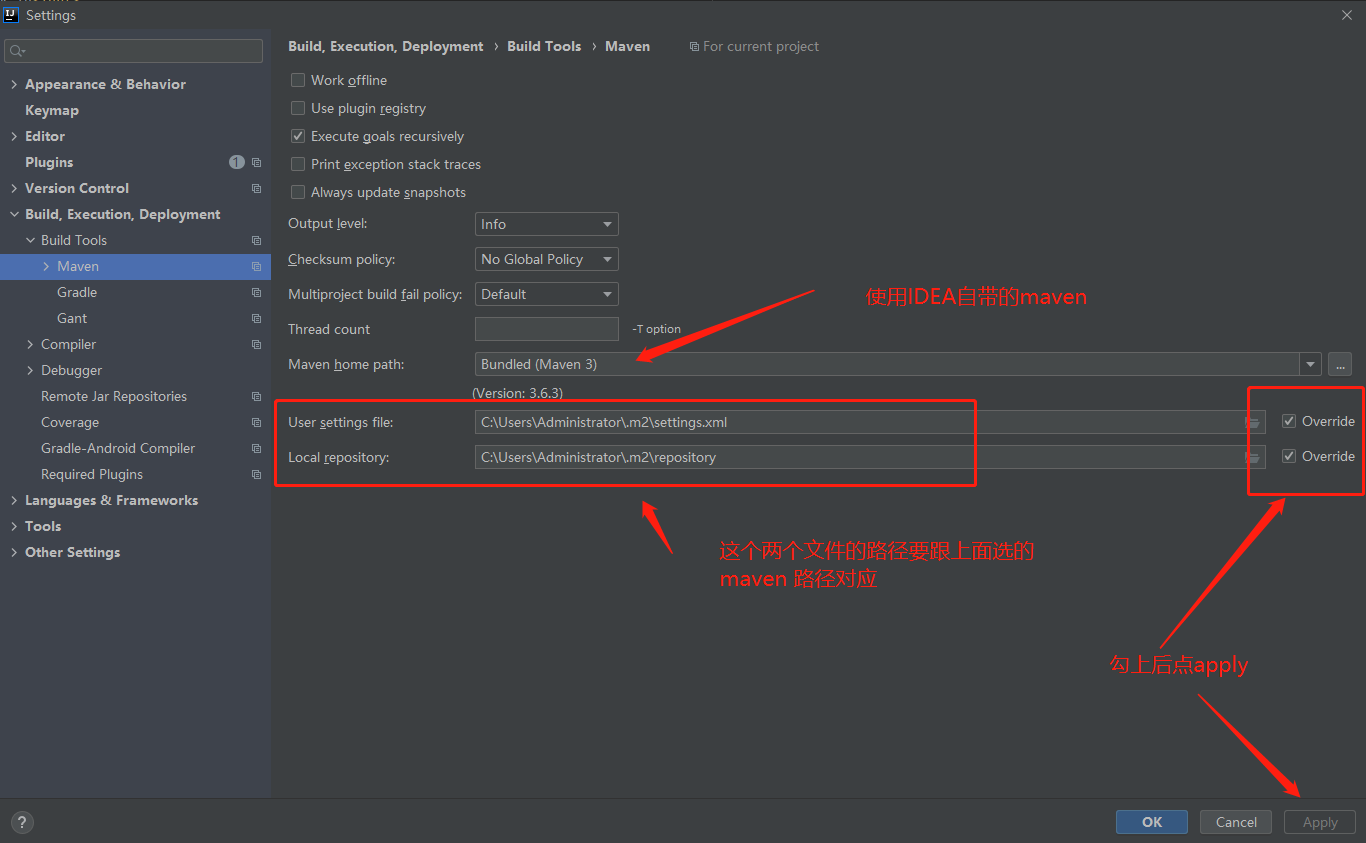Viewport: 1366px width, 843px height.
Task: Select Gradle under Build Tools
Action: click(x=77, y=292)
